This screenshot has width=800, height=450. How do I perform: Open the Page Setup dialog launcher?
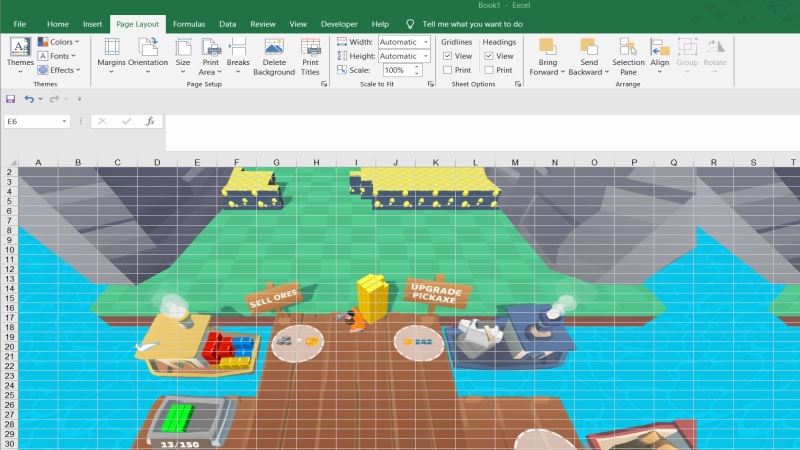pos(324,84)
